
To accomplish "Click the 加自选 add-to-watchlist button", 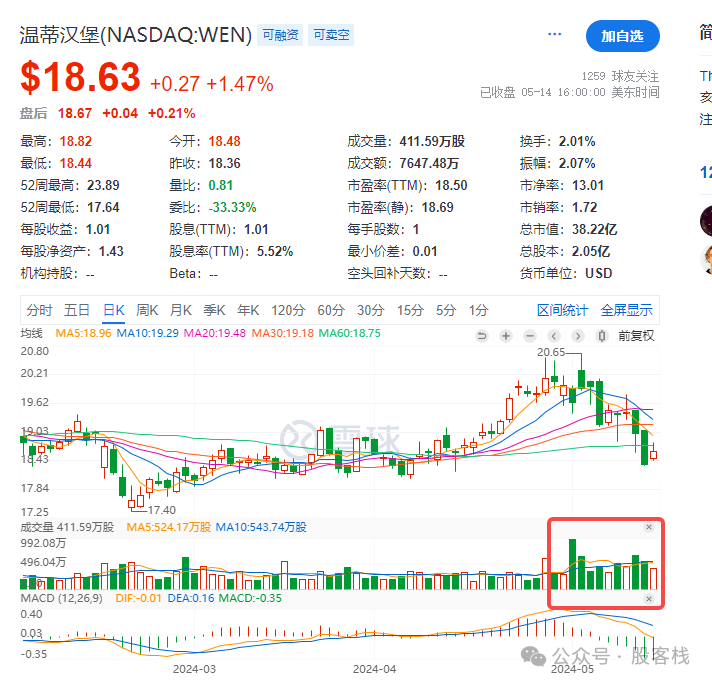I will 623,36.
